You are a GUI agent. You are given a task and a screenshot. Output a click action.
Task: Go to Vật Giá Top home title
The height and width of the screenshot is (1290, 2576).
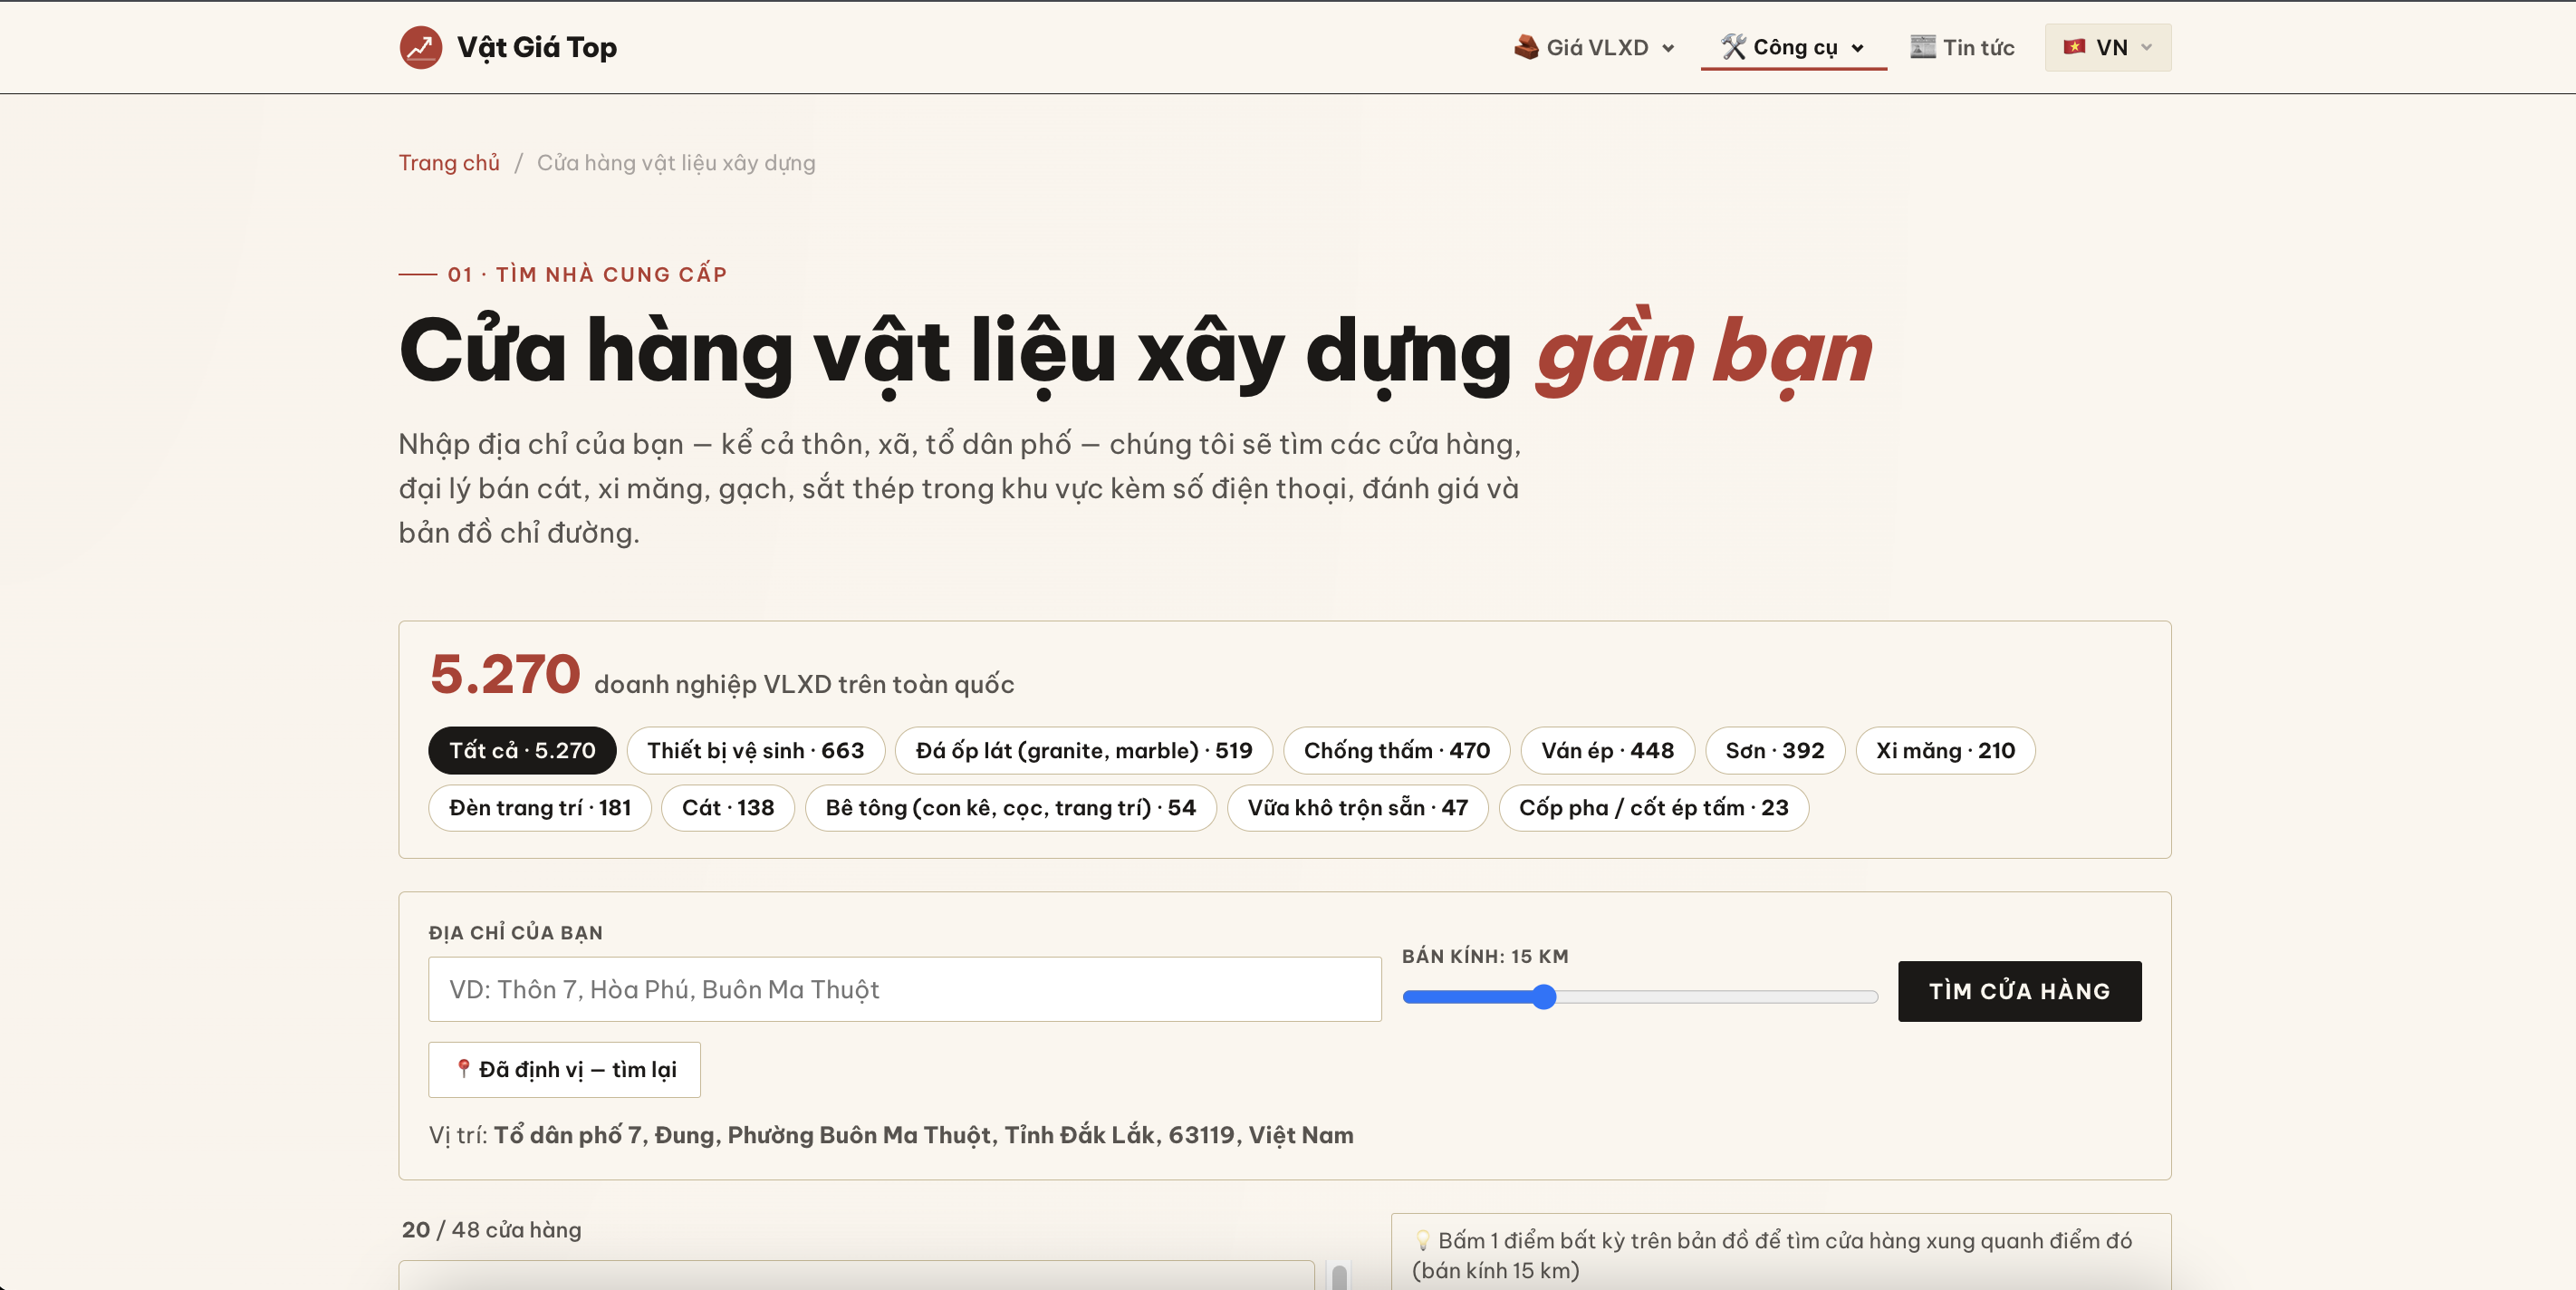point(536,47)
